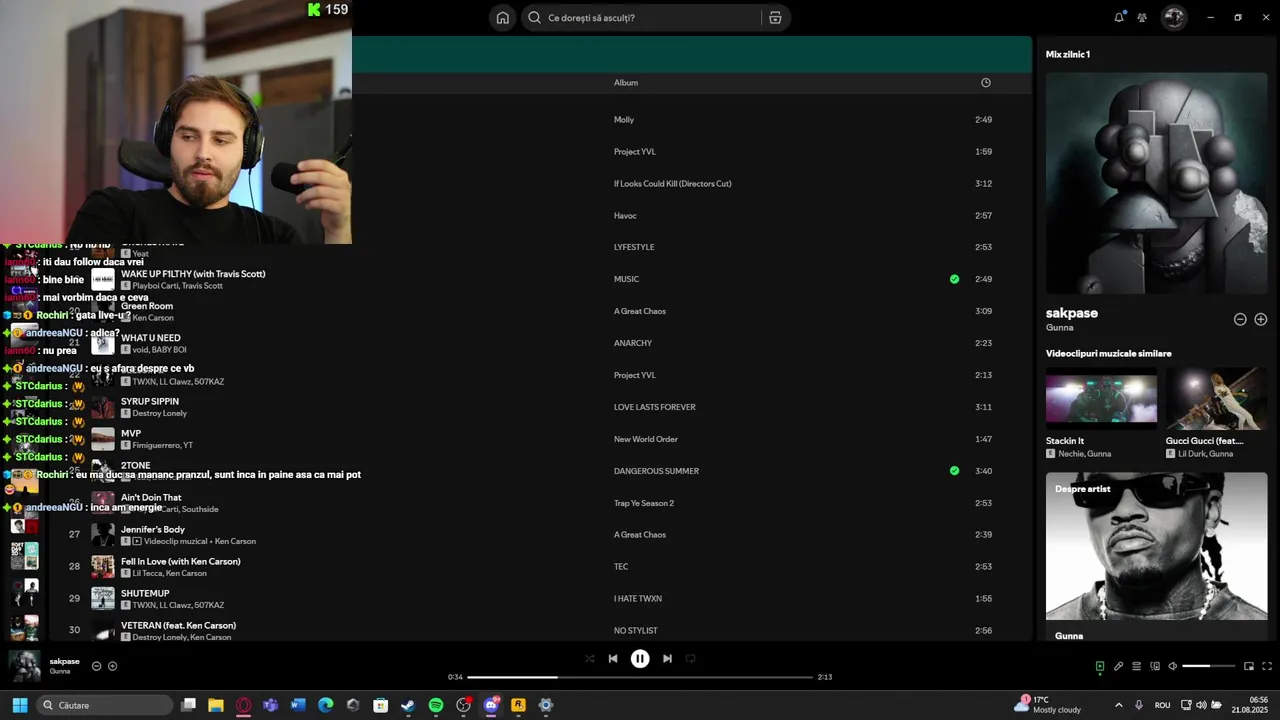1280x720 pixels.
Task: Open the profile avatar menu
Action: pyautogui.click(x=1174, y=17)
